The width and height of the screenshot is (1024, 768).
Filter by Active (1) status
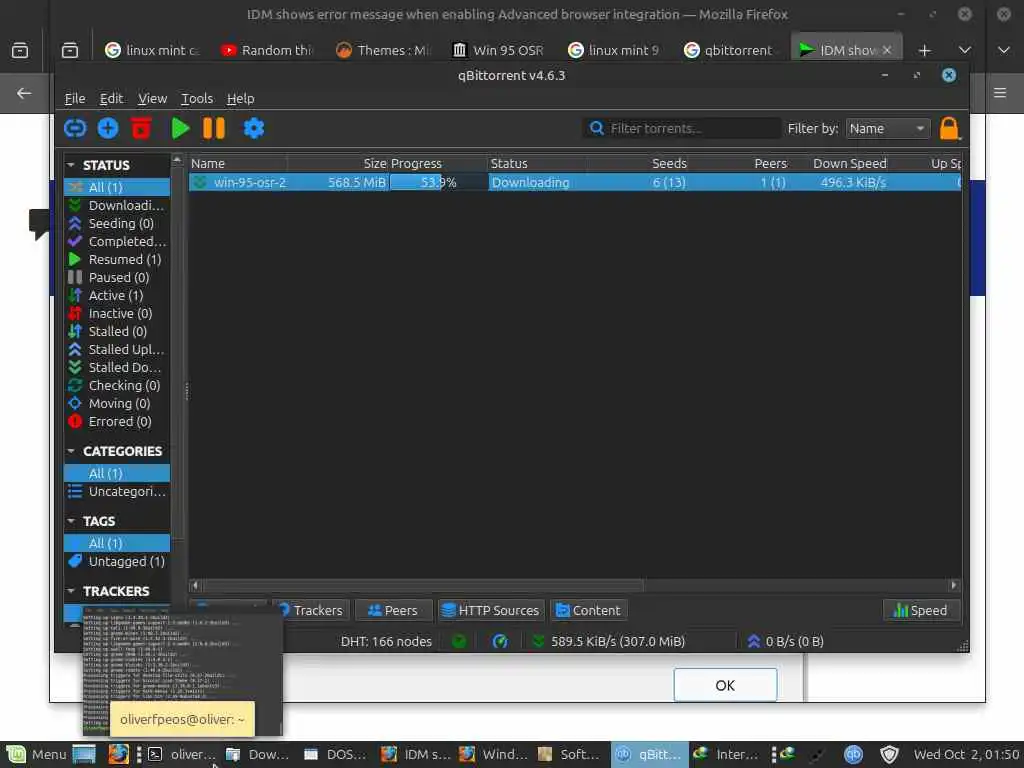(117, 295)
